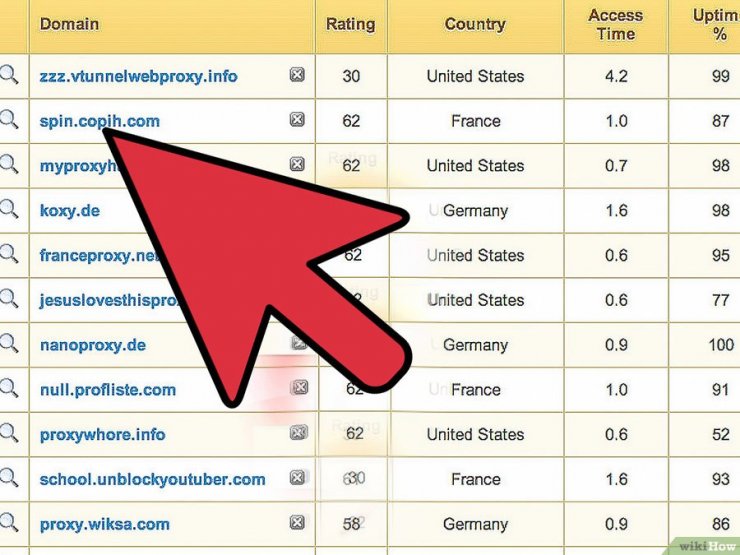Screen dimensions: 740x555
Task: Click the X icon on proxy.wiksa.com row
Action: (297, 522)
